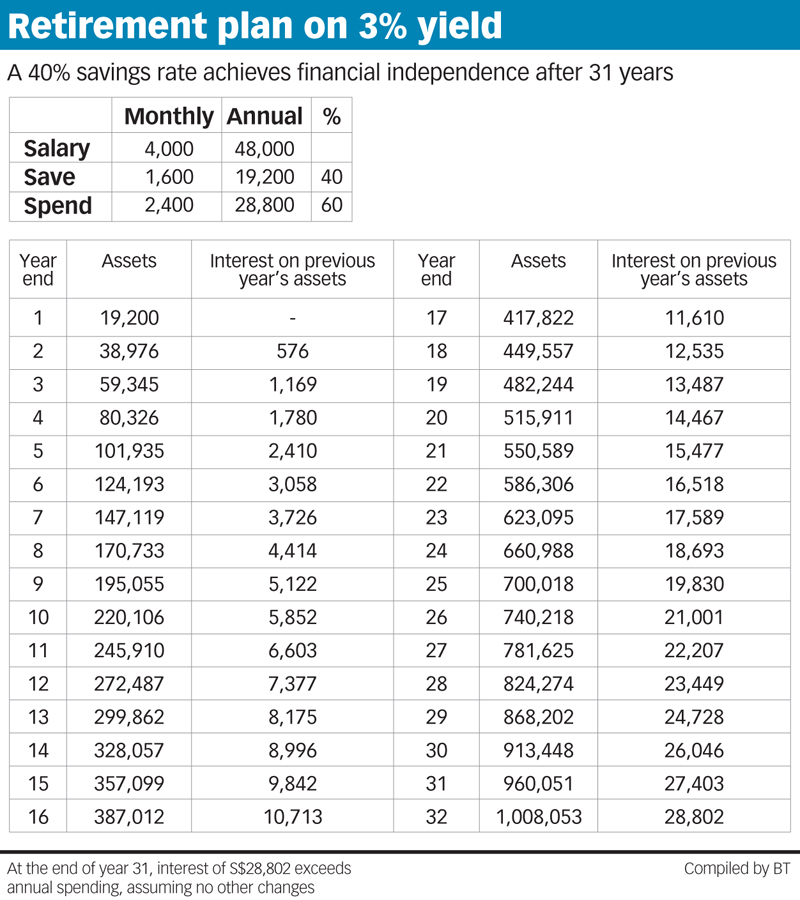Click the 60 percent spend cell
The width and height of the screenshot is (800, 900).
pos(332,206)
